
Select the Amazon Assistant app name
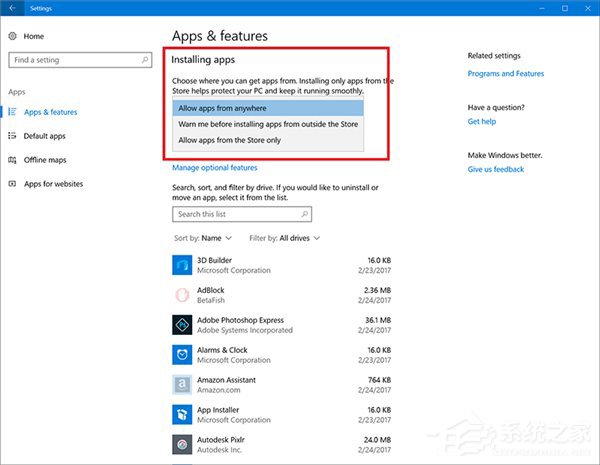click(x=226, y=380)
